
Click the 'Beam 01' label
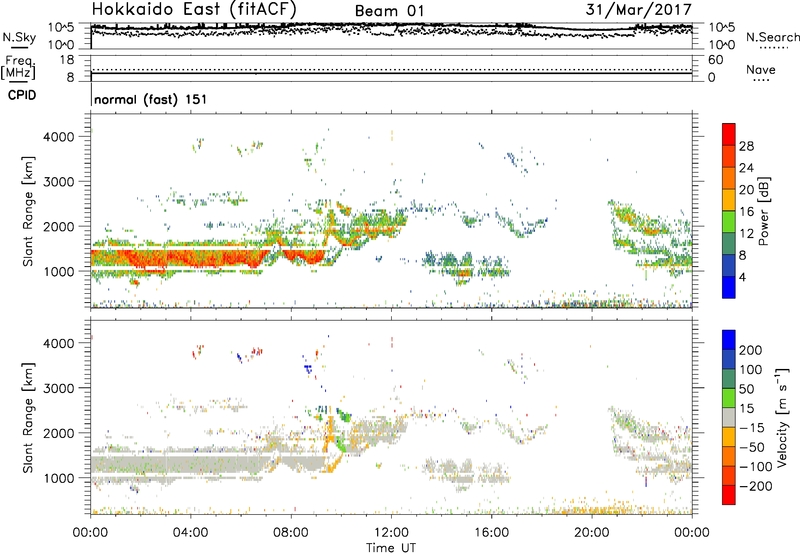389,11
